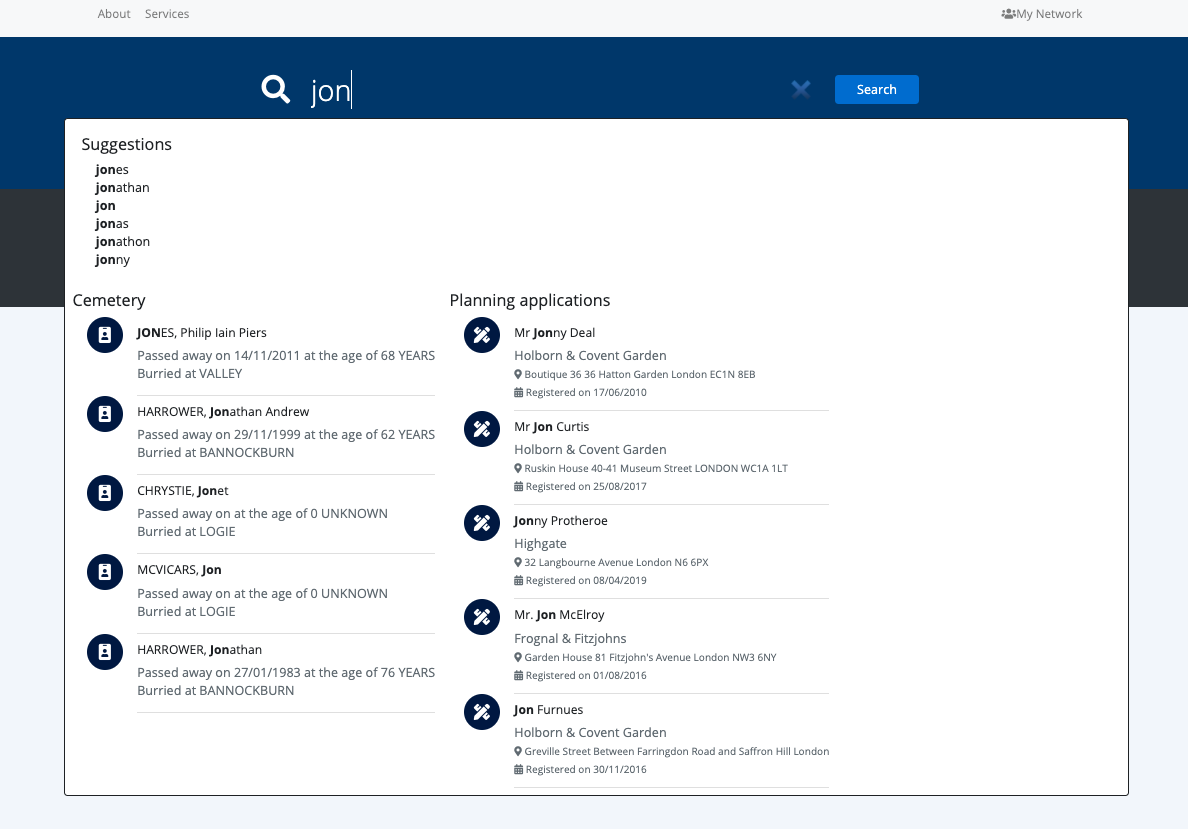The height and width of the screenshot is (829, 1188).
Task: Open cemetery record MCVICARS, Jon
Action: click(180, 570)
